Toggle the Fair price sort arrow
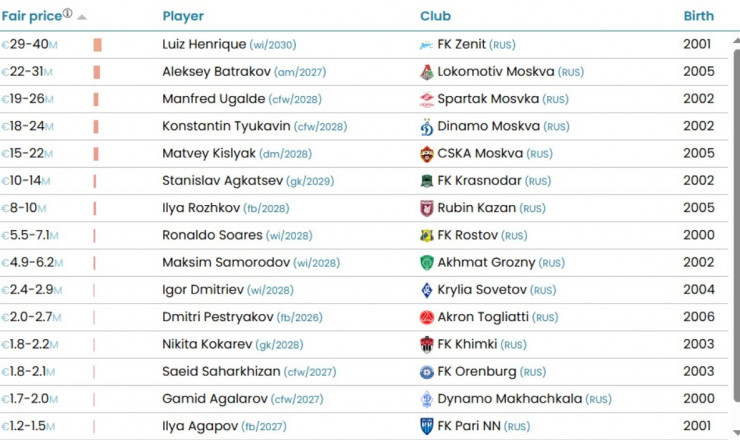Image resolution: width=740 pixels, height=440 pixels. (x=82, y=17)
